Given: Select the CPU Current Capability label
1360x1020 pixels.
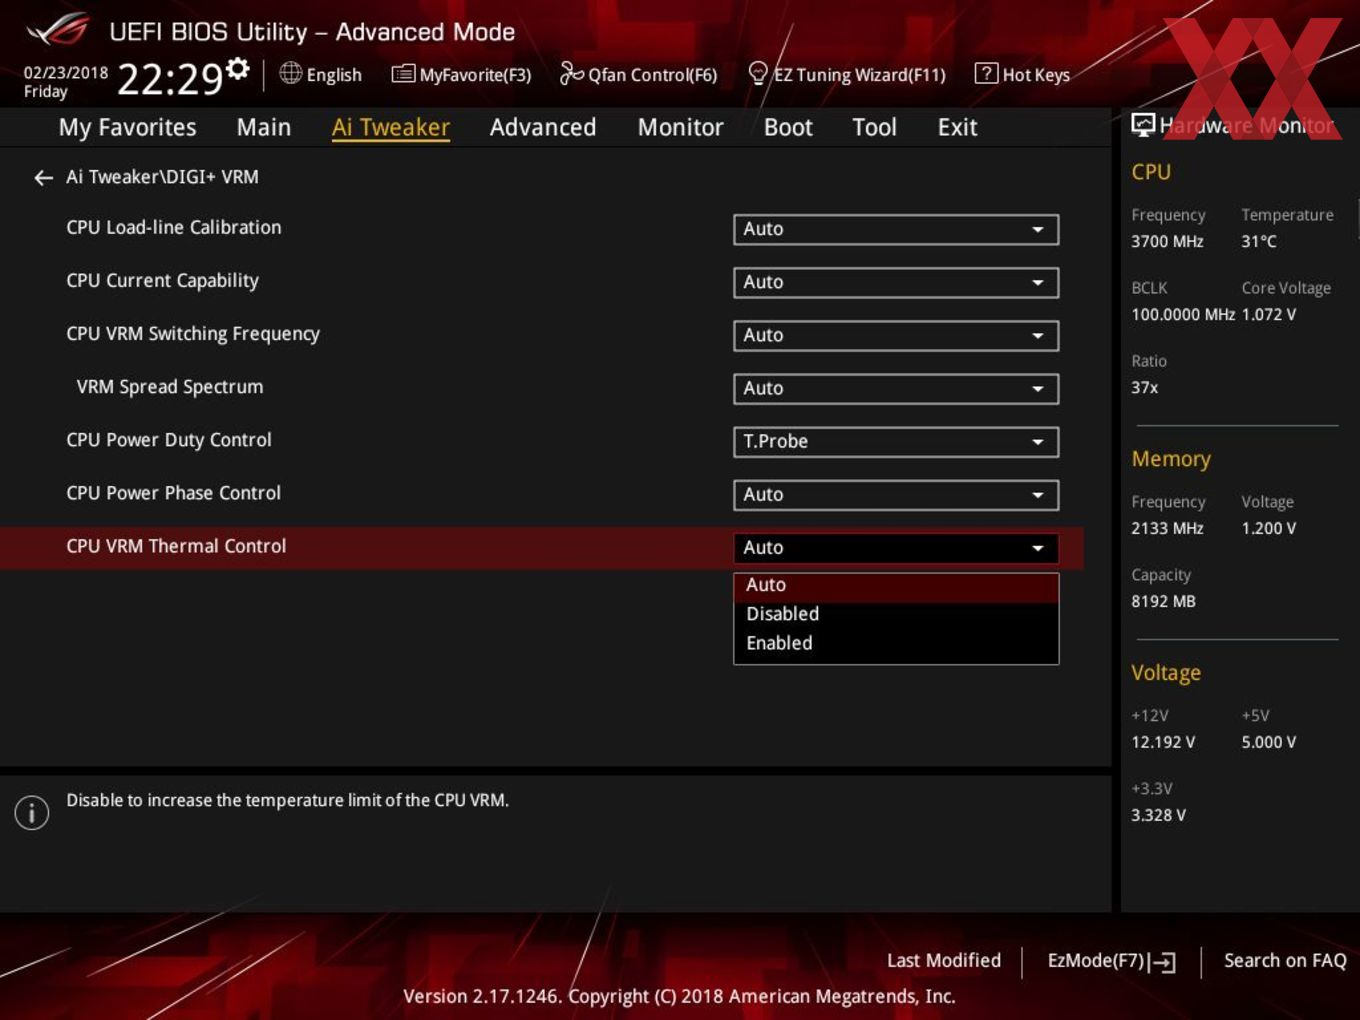Looking at the screenshot, I should click(162, 281).
